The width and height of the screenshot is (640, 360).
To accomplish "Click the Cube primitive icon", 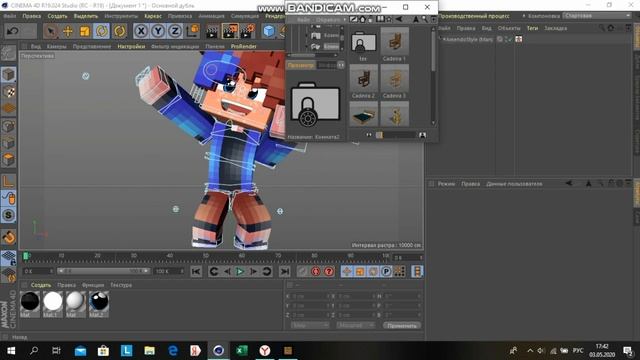I will pos(269,31).
